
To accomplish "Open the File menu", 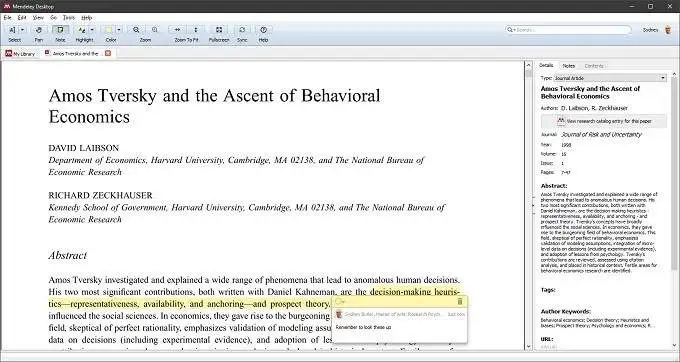I will pyautogui.click(x=7, y=18).
